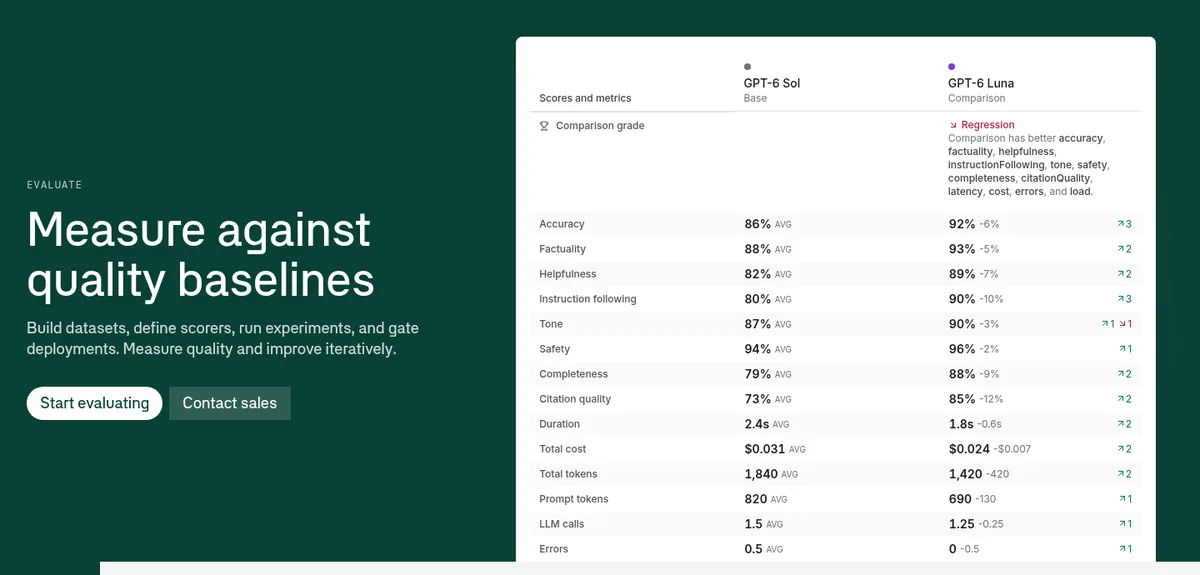The image size is (1200, 575).
Task: Click the Start evaluating button
Action: pyautogui.click(x=94, y=403)
